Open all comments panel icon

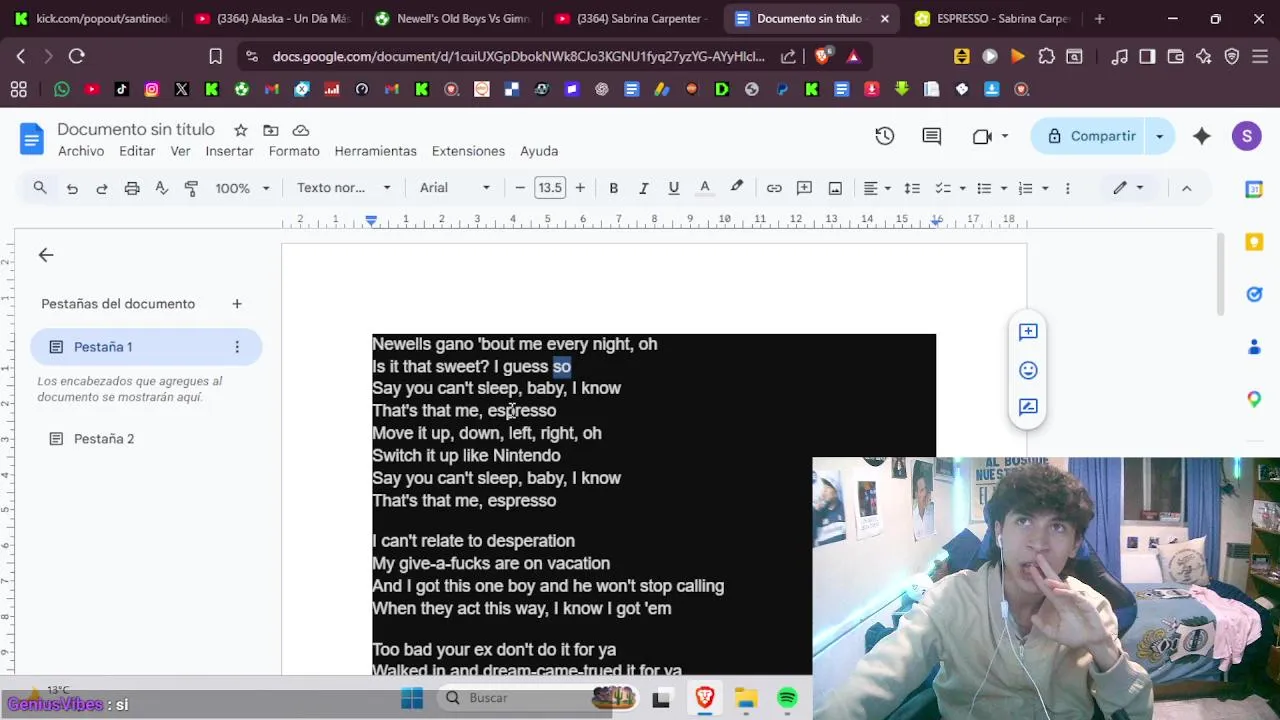pyautogui.click(x=932, y=136)
